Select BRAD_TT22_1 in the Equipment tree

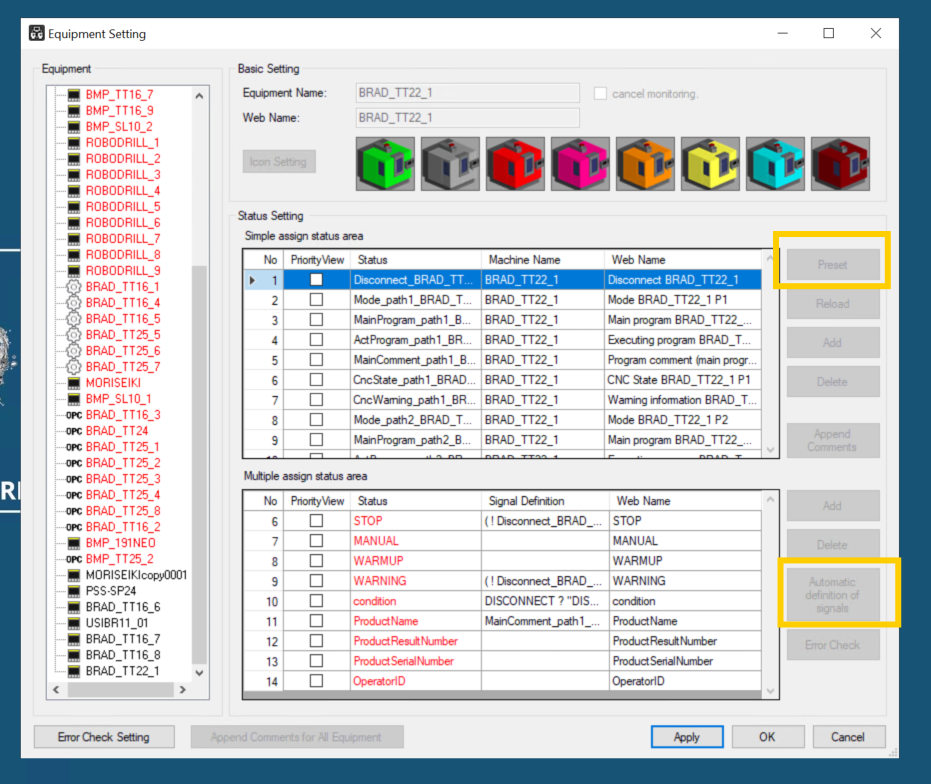pyautogui.click(x=122, y=672)
